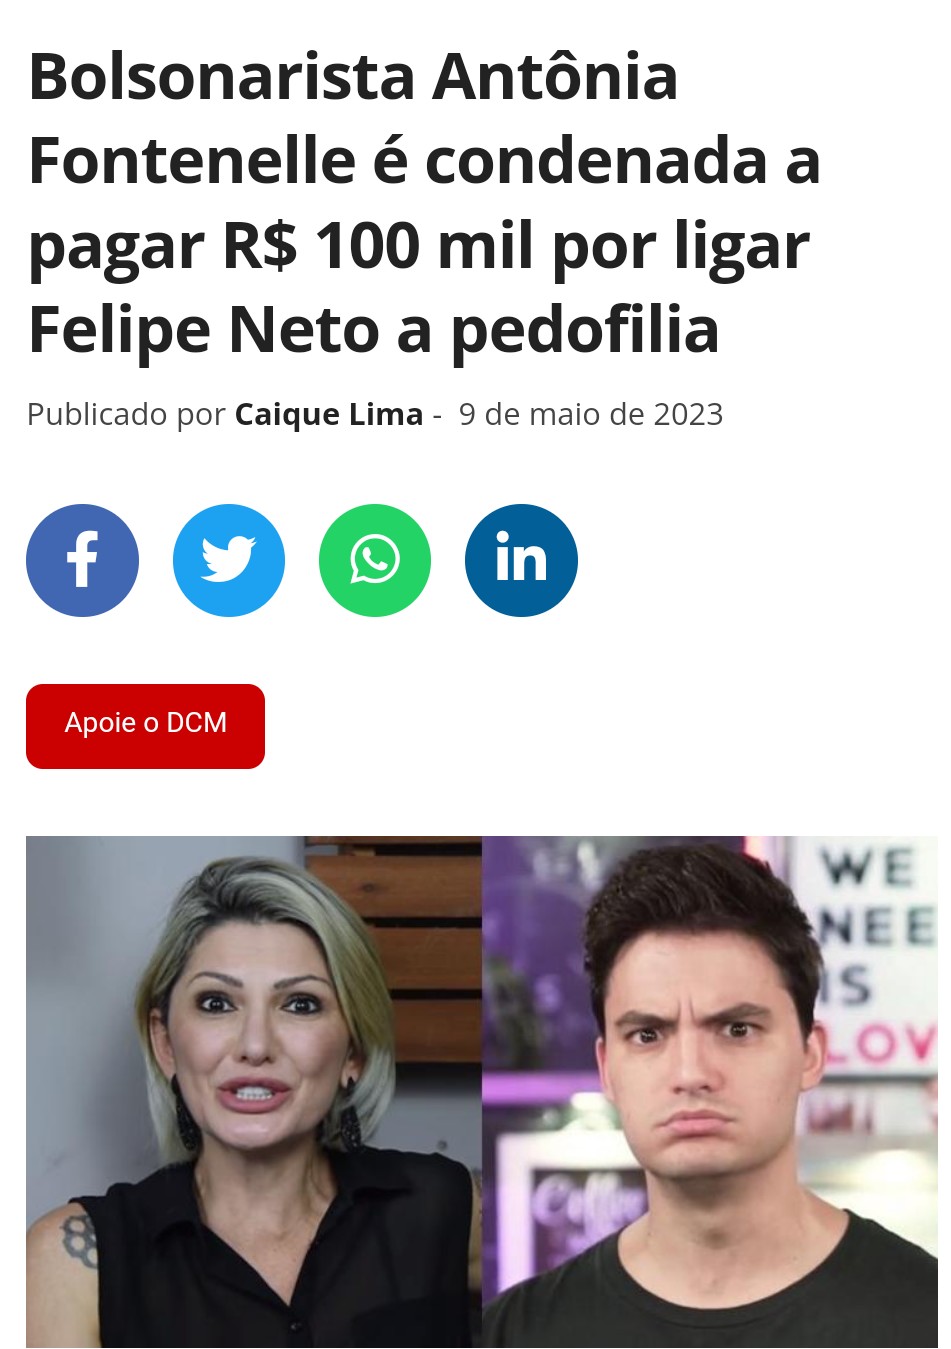Send the article via WhatsApp icon
951x1349 pixels.
(x=375, y=560)
